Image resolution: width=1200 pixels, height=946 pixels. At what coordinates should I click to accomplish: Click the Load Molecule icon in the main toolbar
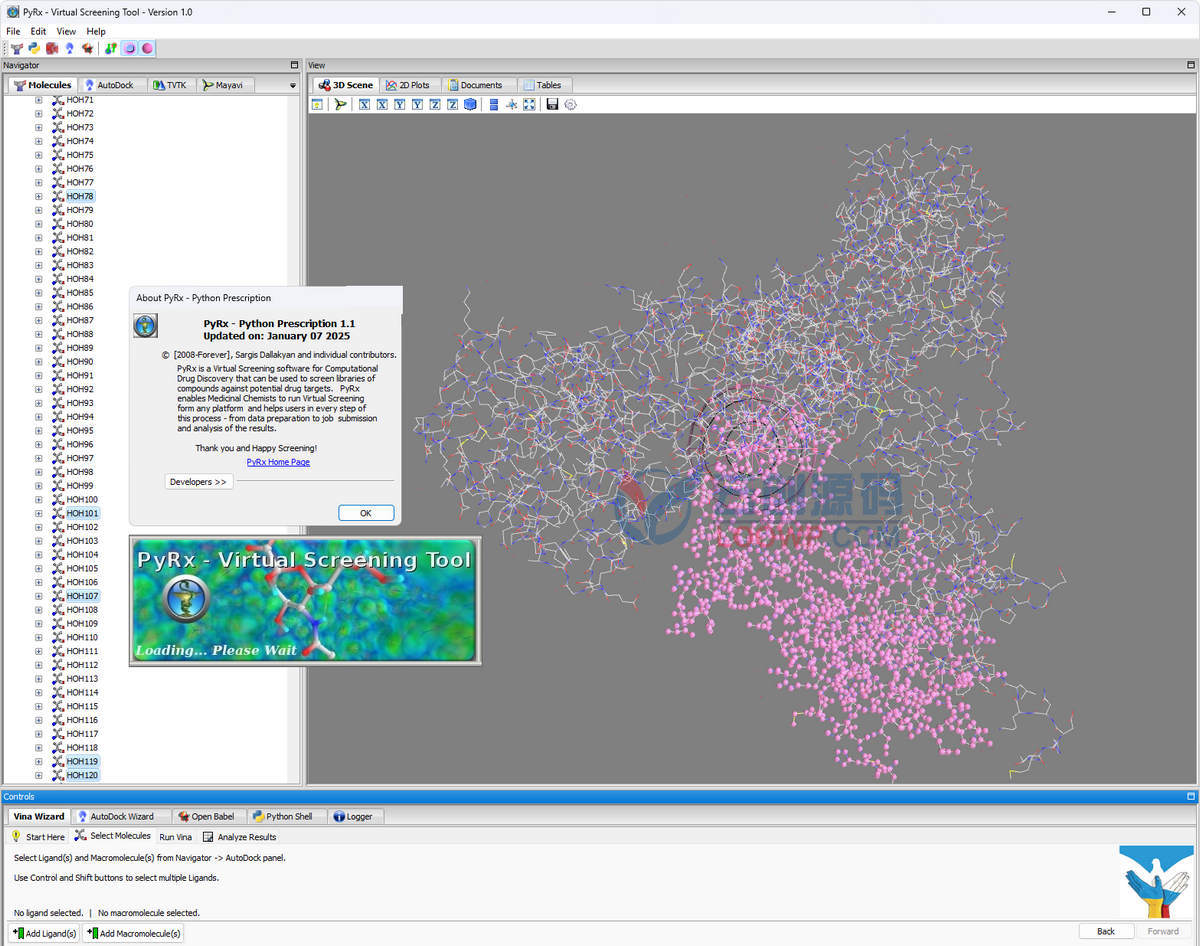coord(16,48)
